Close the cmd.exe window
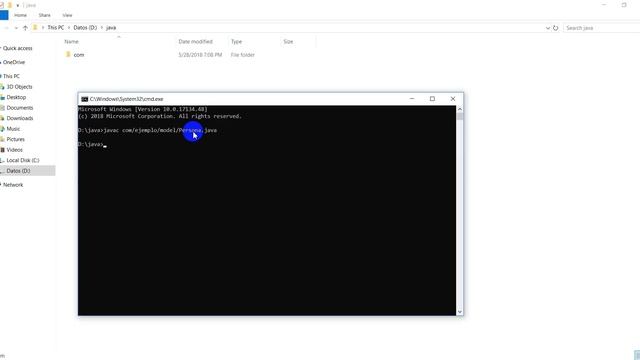Screen dimensions: 640x360 tap(453, 99)
